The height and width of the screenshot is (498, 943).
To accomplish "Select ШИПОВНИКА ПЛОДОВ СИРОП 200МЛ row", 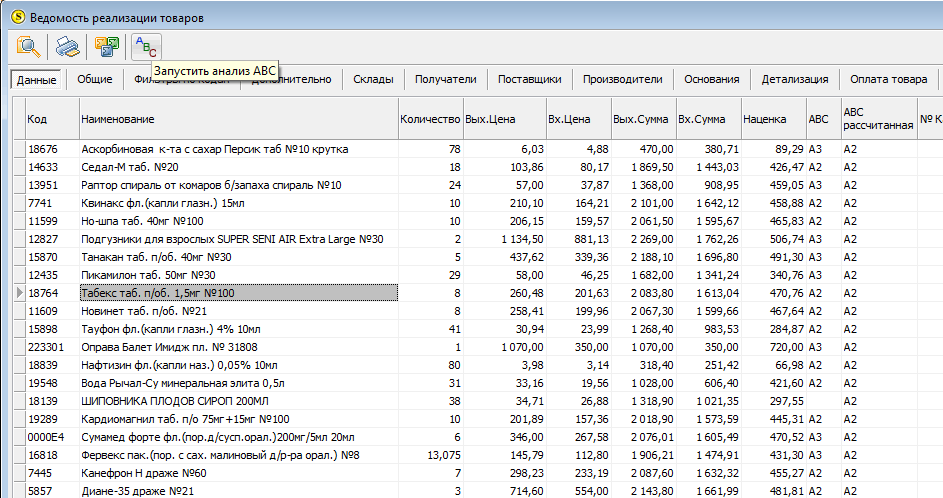I will 478,401.
